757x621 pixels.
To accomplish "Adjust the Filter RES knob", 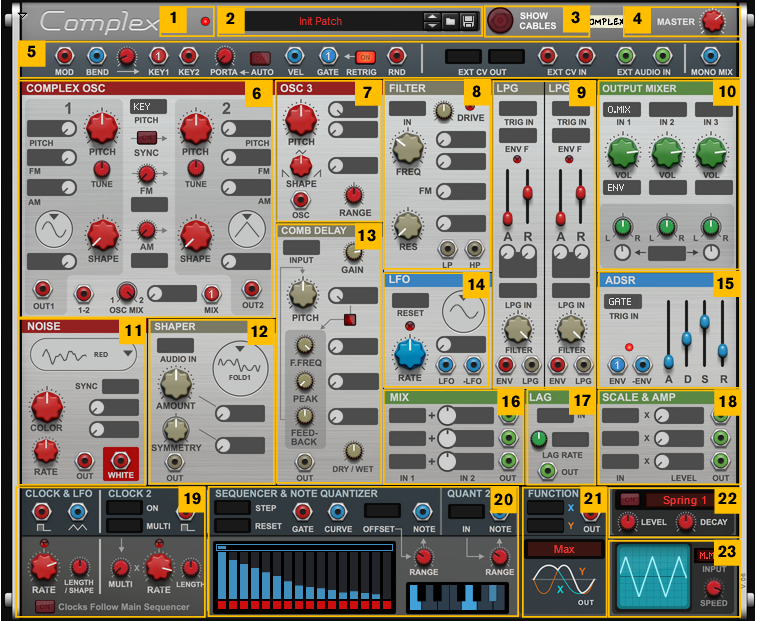I will coord(408,226).
